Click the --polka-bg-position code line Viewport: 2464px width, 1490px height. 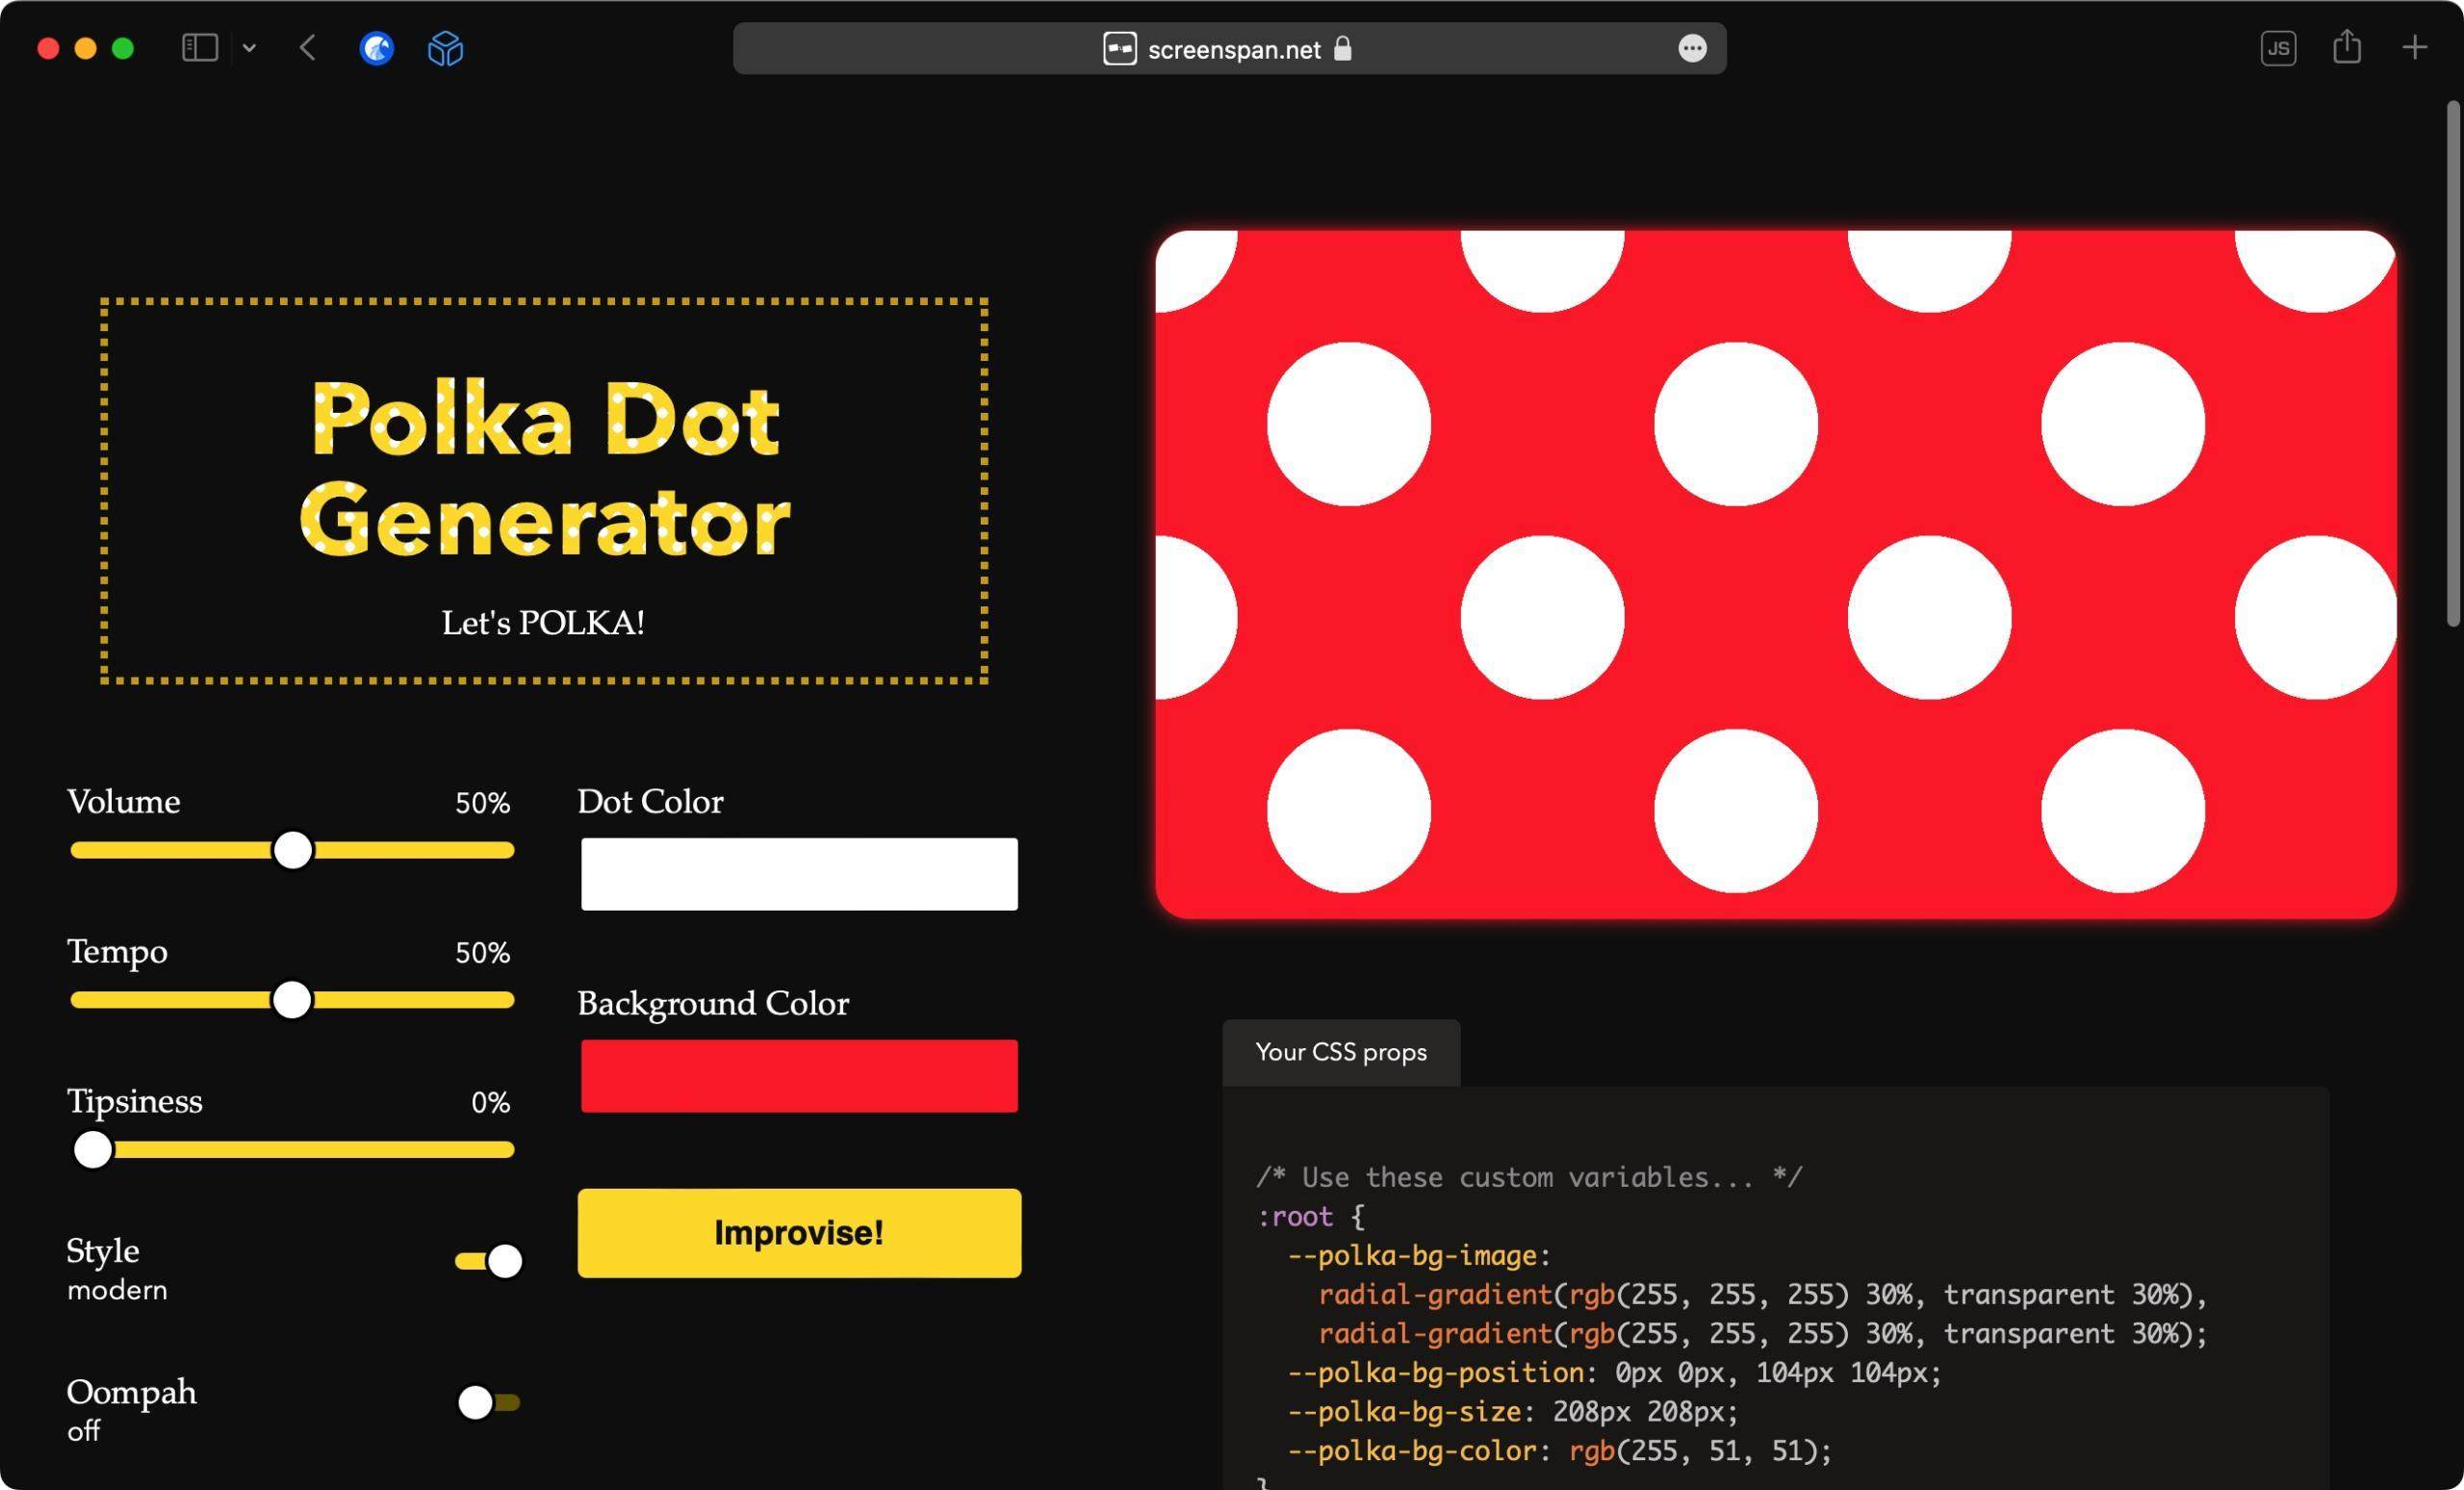(1614, 1373)
